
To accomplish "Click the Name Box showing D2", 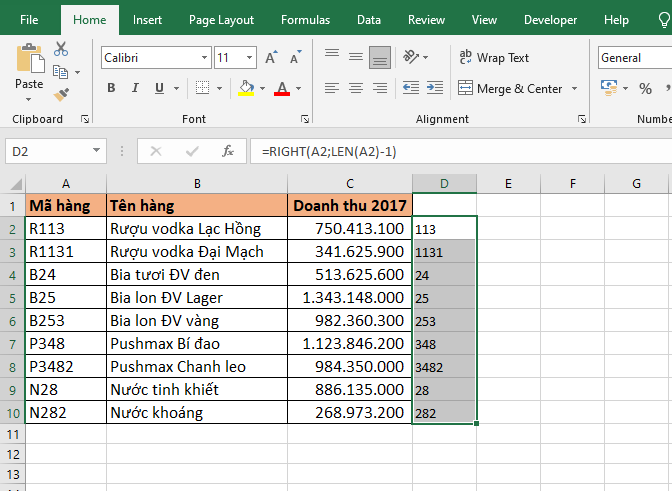I will pos(50,151).
